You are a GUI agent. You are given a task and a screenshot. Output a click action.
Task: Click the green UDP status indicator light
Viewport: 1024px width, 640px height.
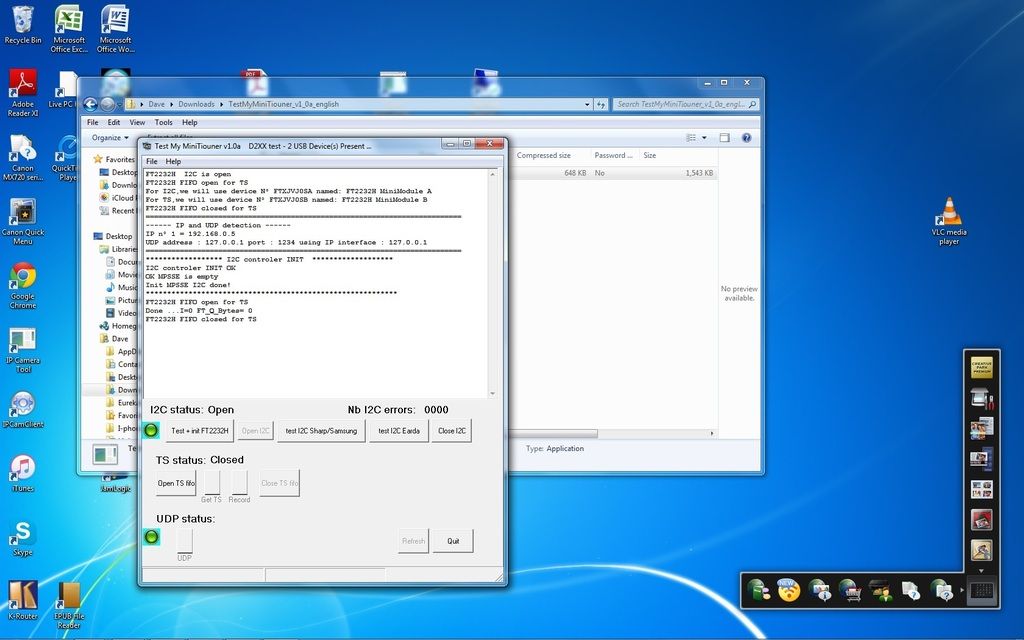pos(152,537)
